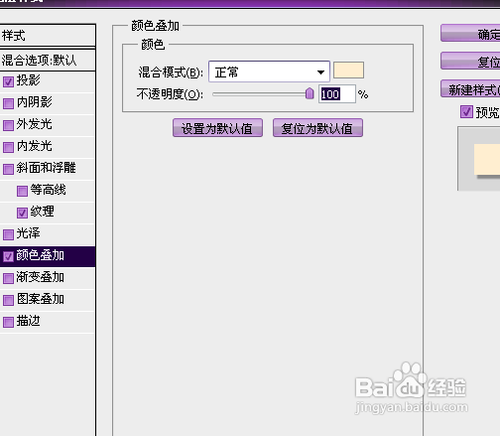This screenshot has width=500, height=436.
Task: Select the highlighted 颜色叠加 row label
Action: pyautogui.click(x=40, y=255)
